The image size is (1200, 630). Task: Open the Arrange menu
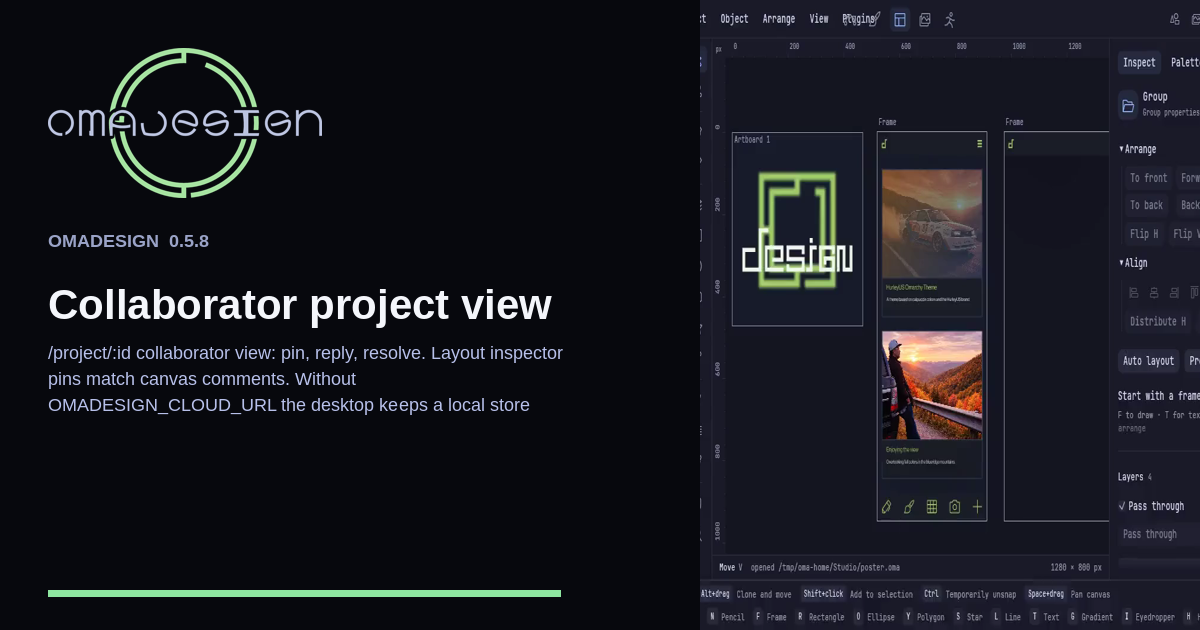pyautogui.click(x=779, y=19)
